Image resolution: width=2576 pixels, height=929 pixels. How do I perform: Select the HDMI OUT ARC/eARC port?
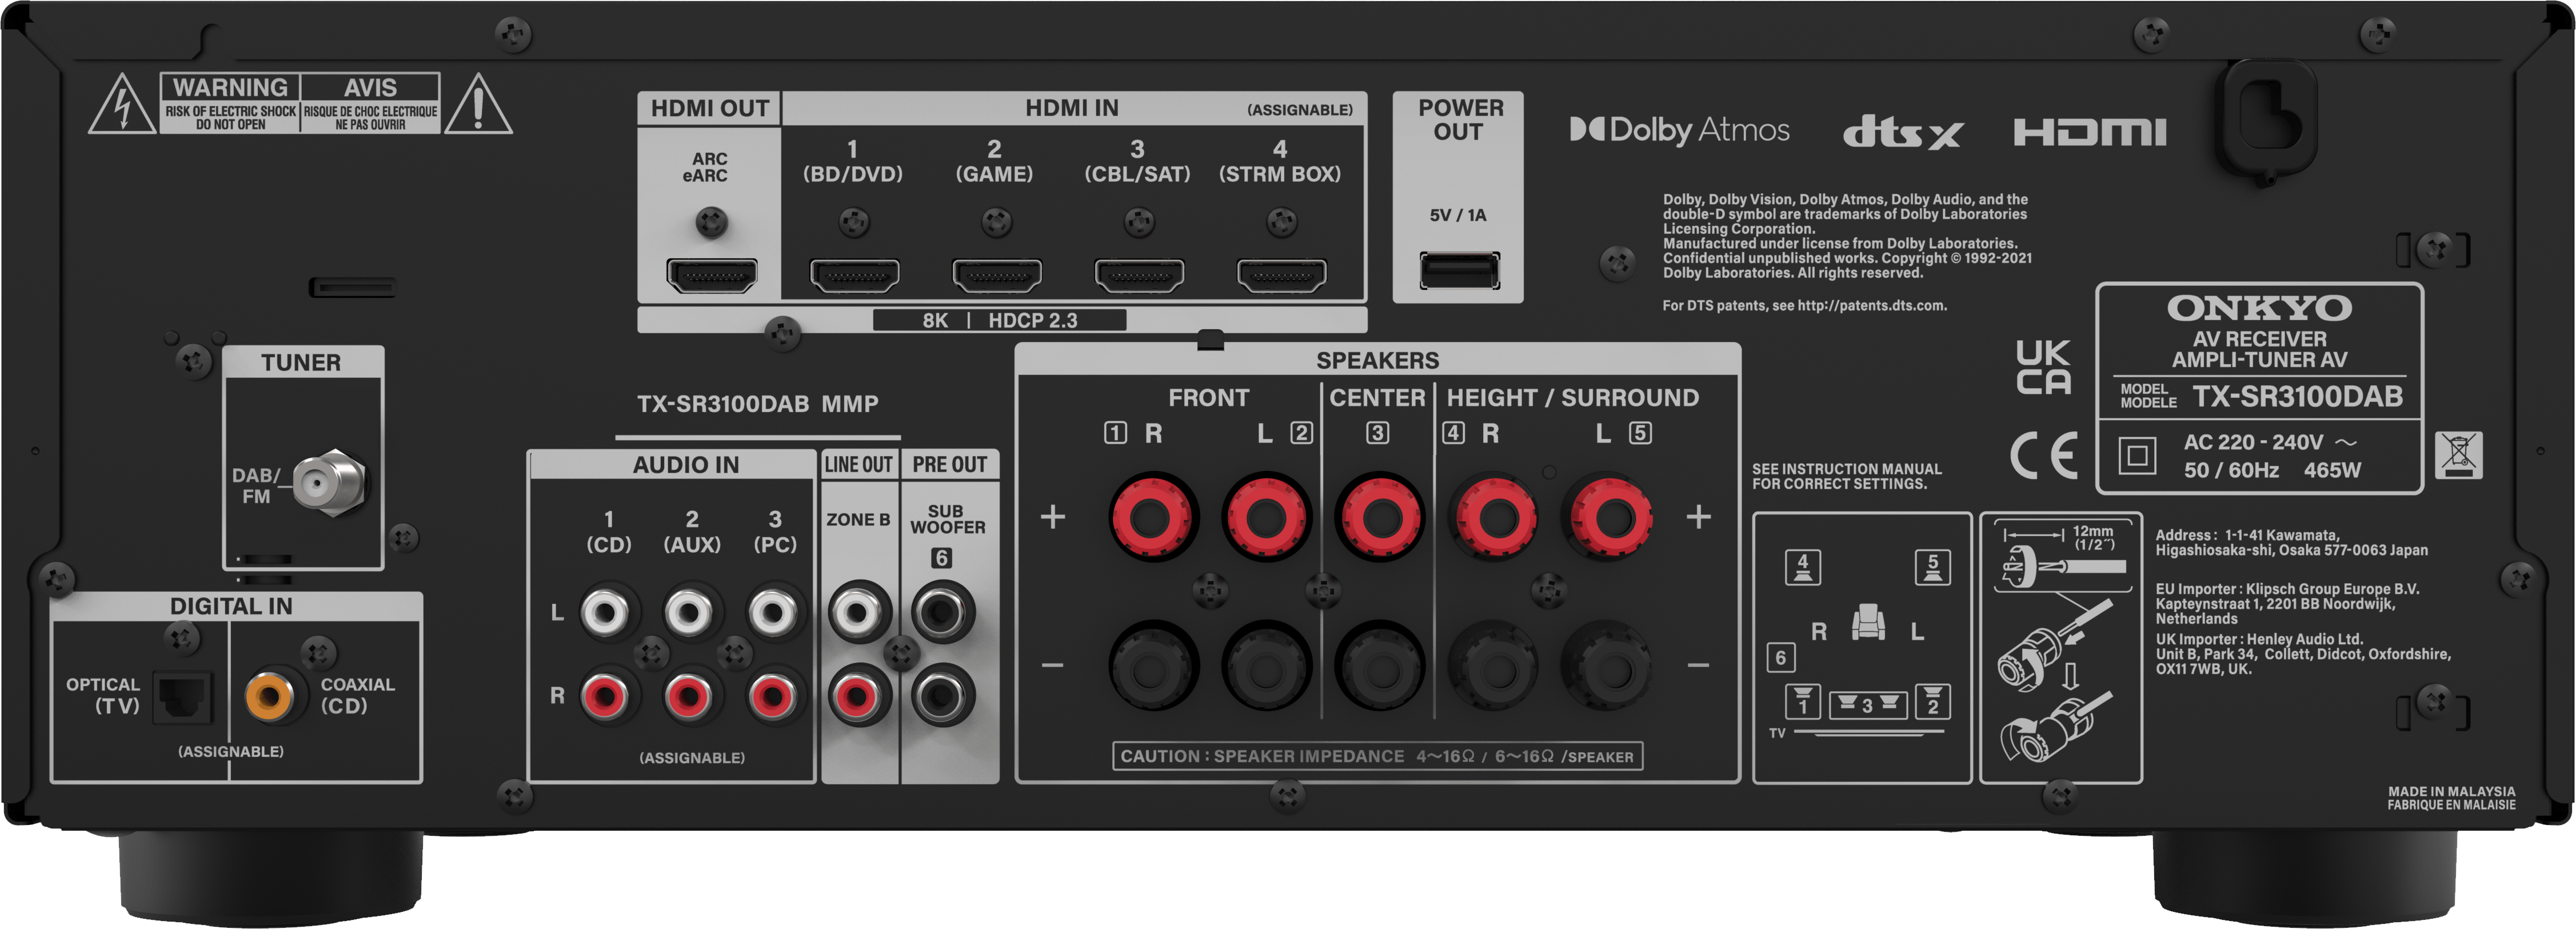tap(711, 274)
